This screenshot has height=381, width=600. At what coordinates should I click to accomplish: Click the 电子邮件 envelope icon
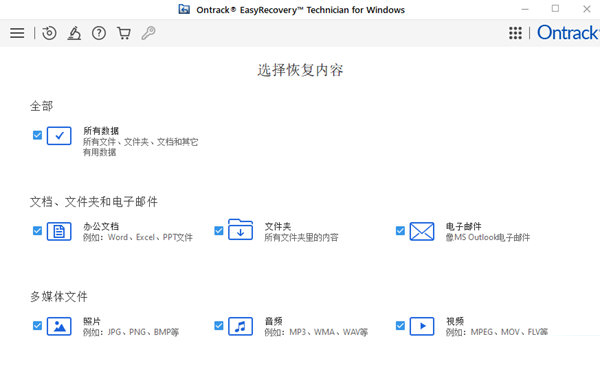point(422,231)
